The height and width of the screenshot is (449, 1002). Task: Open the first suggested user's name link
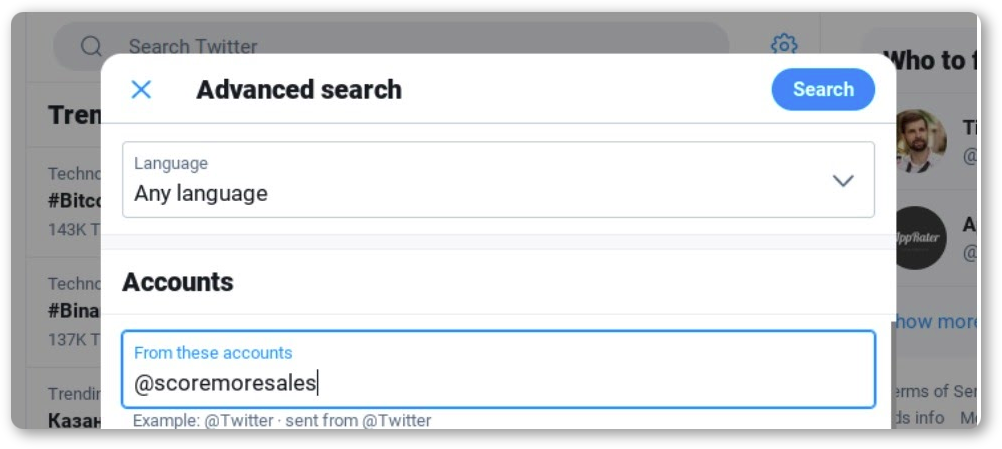(x=969, y=127)
